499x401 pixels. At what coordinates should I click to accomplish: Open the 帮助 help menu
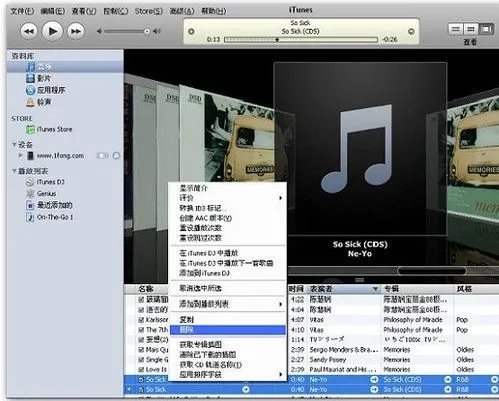[214, 11]
